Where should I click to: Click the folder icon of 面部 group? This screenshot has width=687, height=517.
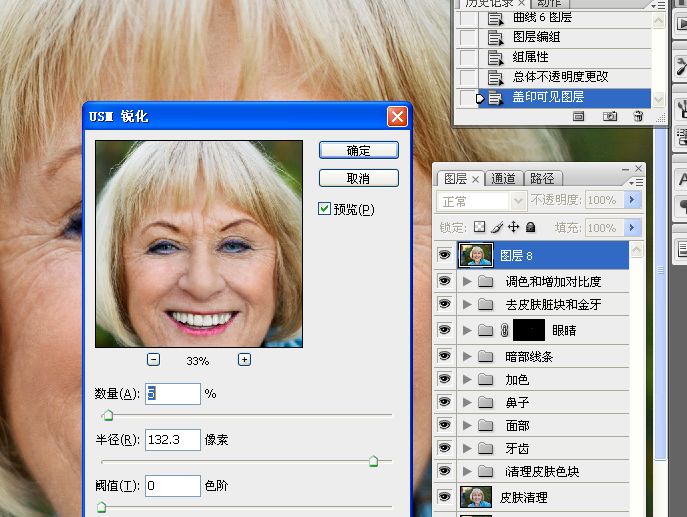[x=485, y=425]
